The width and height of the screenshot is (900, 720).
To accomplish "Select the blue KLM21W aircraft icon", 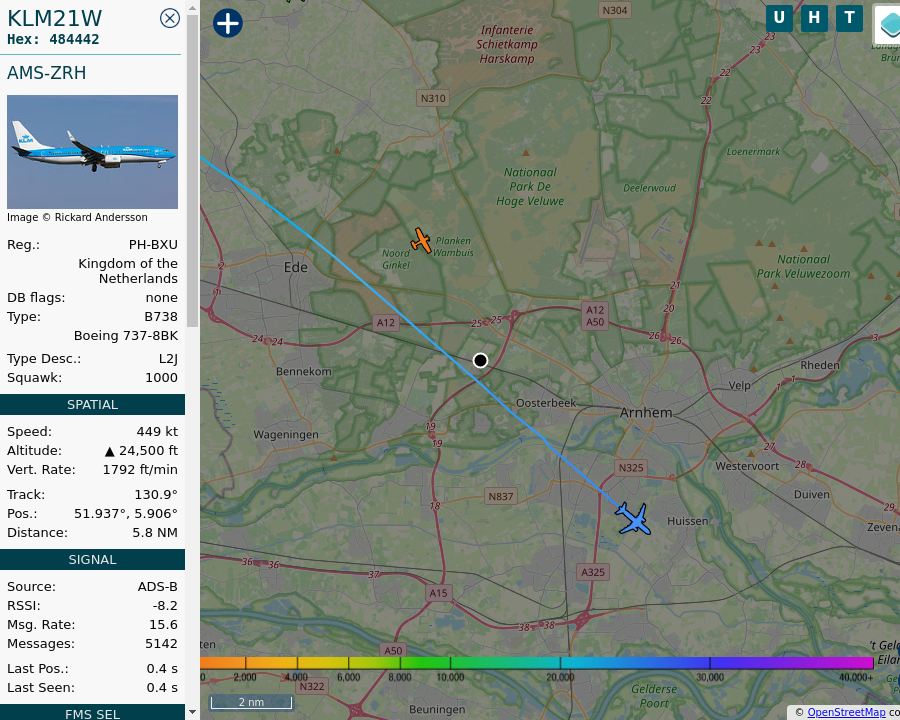I will (634, 519).
